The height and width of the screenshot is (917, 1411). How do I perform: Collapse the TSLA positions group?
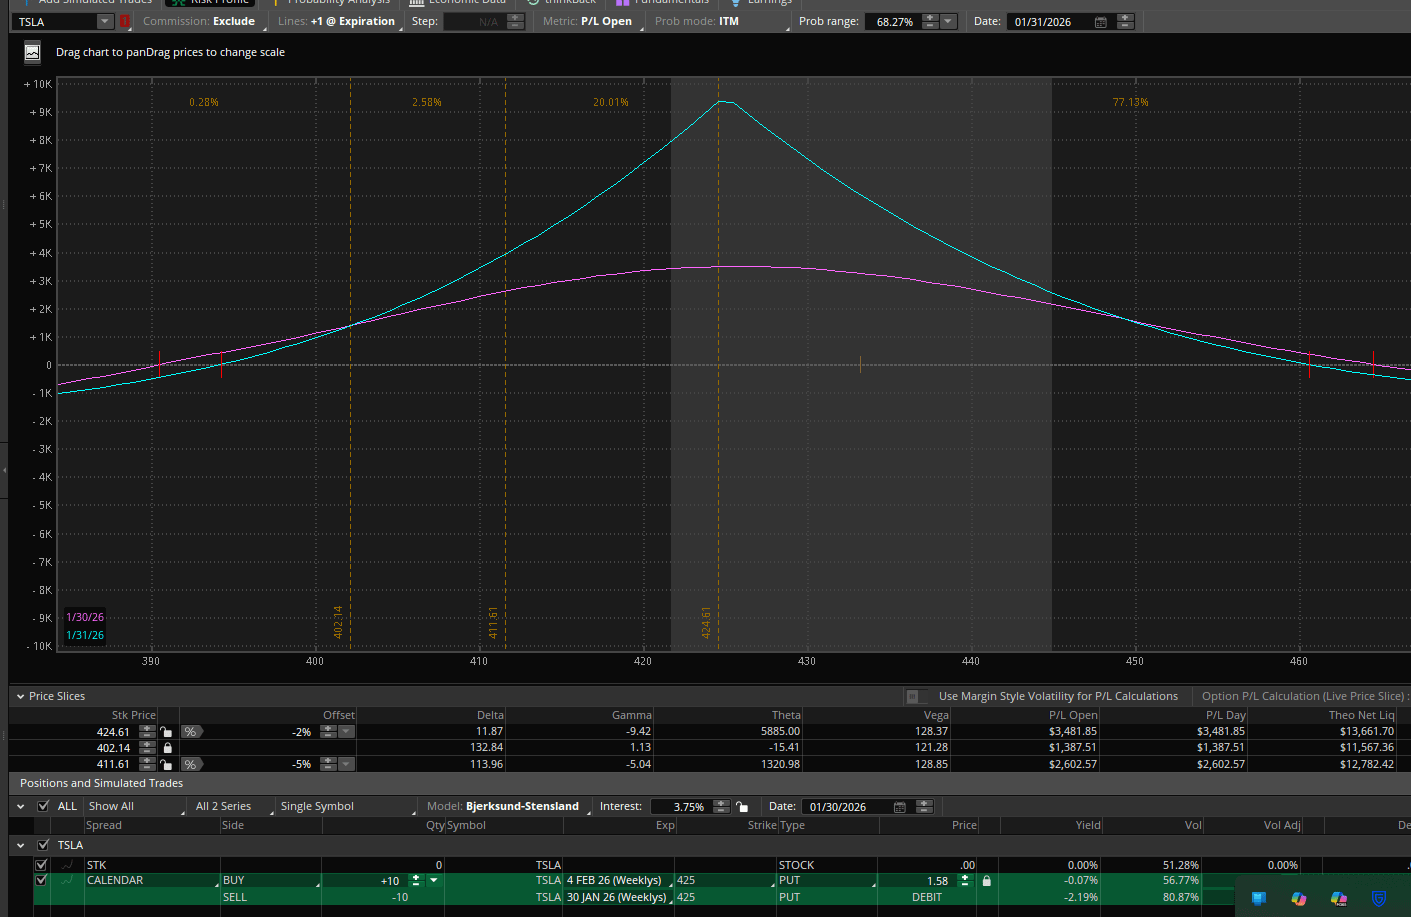(20, 845)
